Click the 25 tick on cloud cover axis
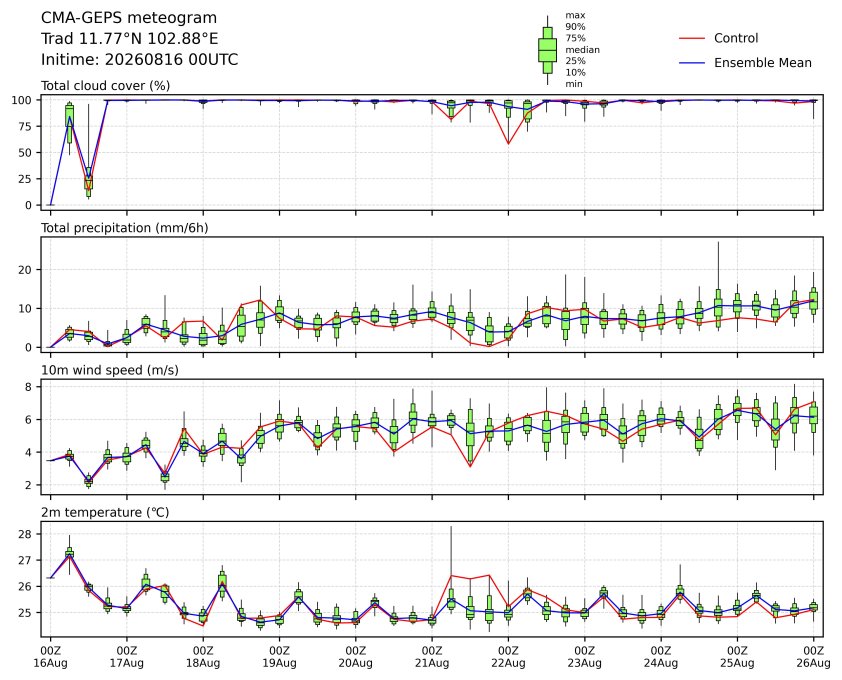842x680 pixels. point(26,179)
